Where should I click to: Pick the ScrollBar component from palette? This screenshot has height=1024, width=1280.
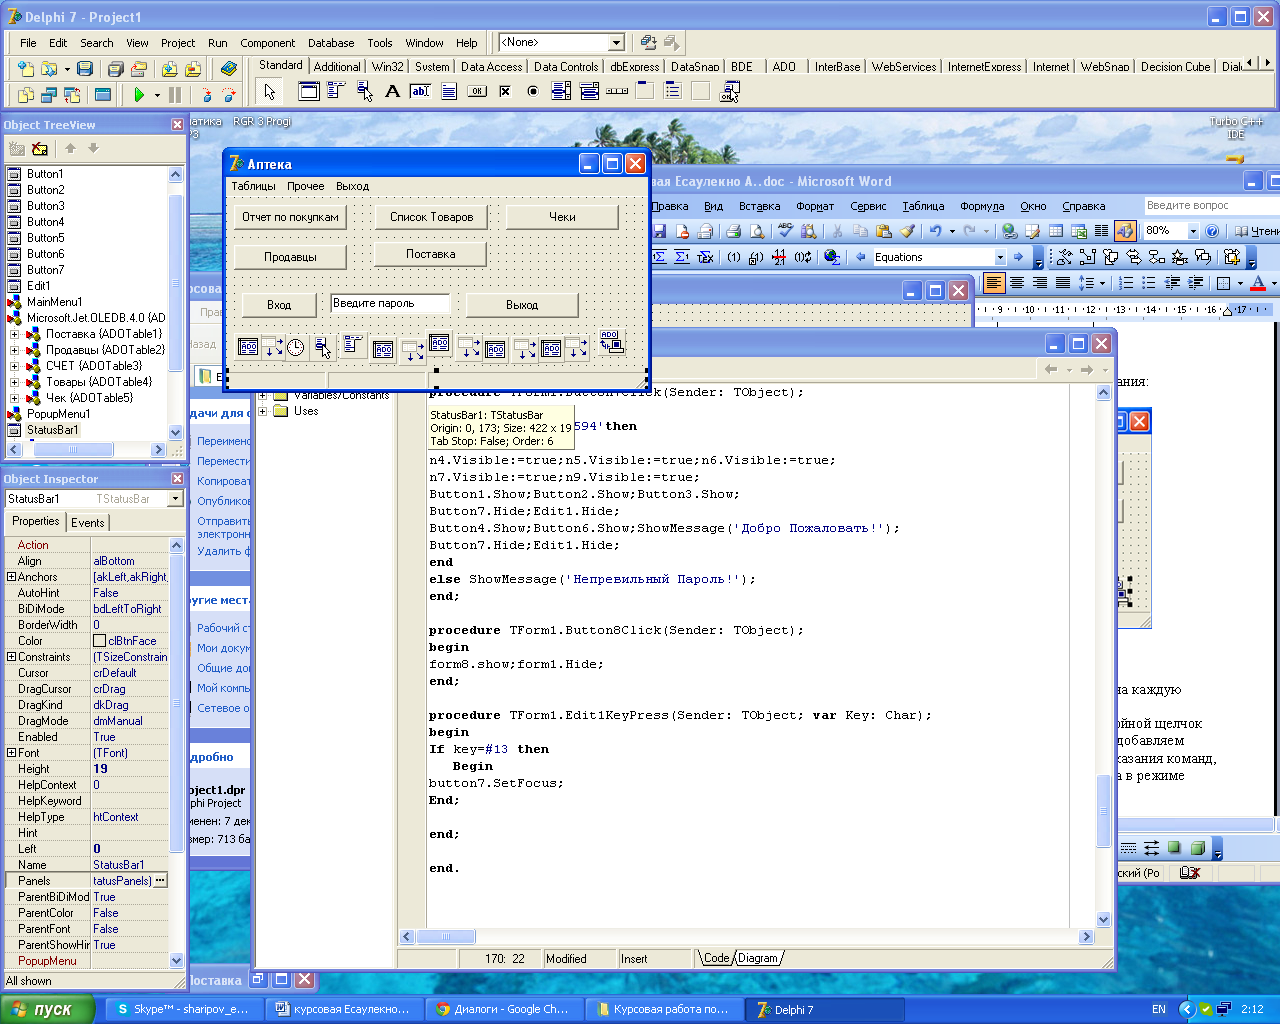[x=617, y=91]
